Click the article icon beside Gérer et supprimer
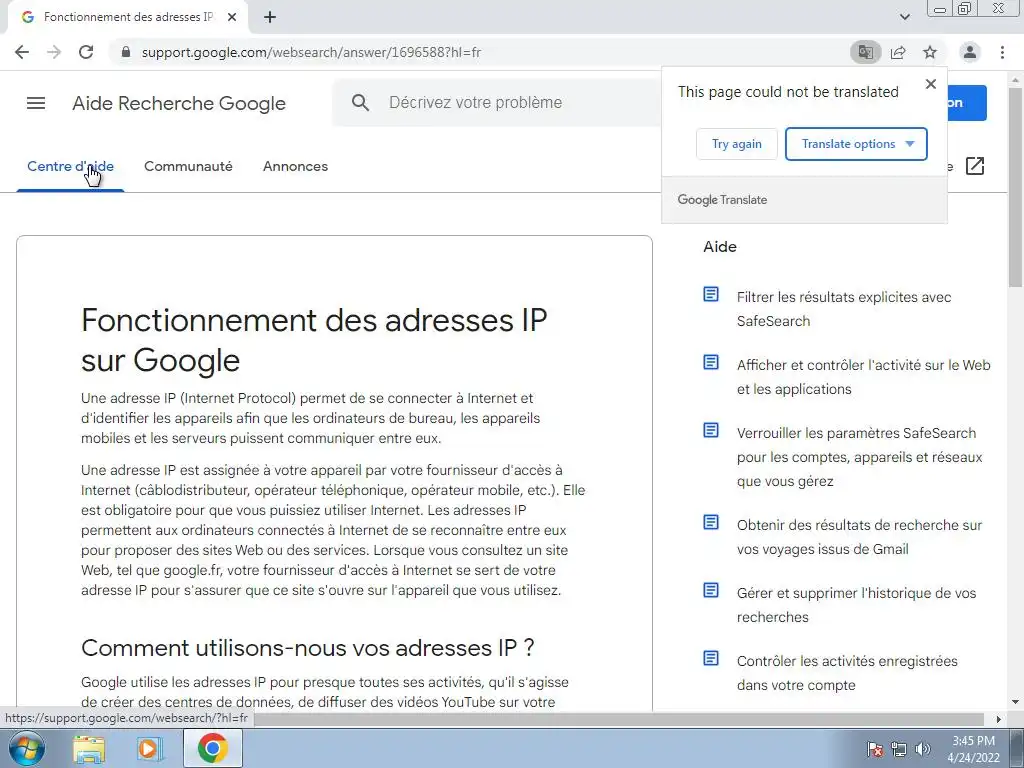This screenshot has height=768, width=1024. pyautogui.click(x=711, y=590)
